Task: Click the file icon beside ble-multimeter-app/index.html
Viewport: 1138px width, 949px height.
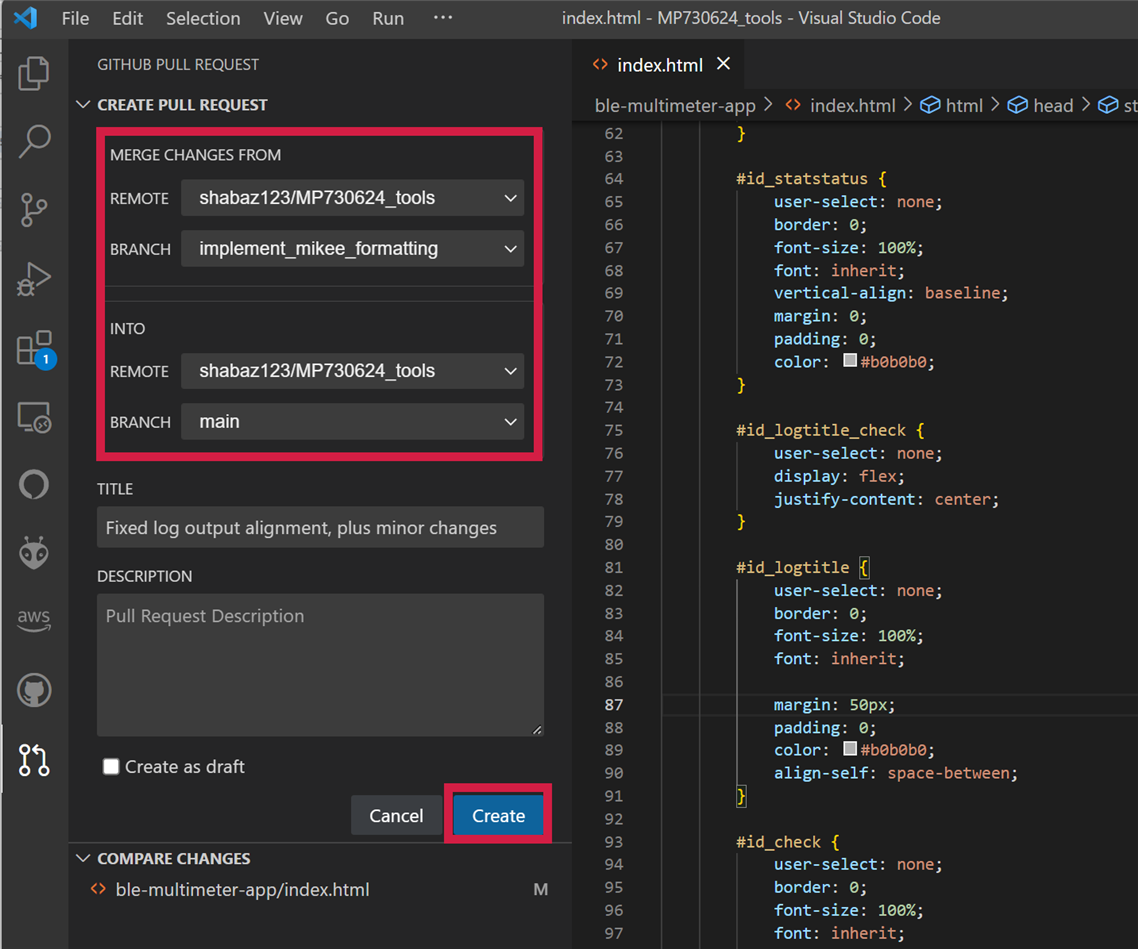Action: (98, 890)
